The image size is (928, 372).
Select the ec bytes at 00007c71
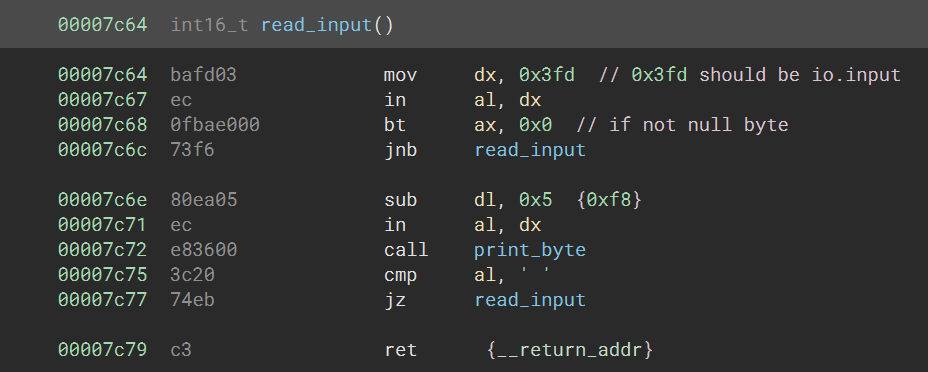pos(181,225)
